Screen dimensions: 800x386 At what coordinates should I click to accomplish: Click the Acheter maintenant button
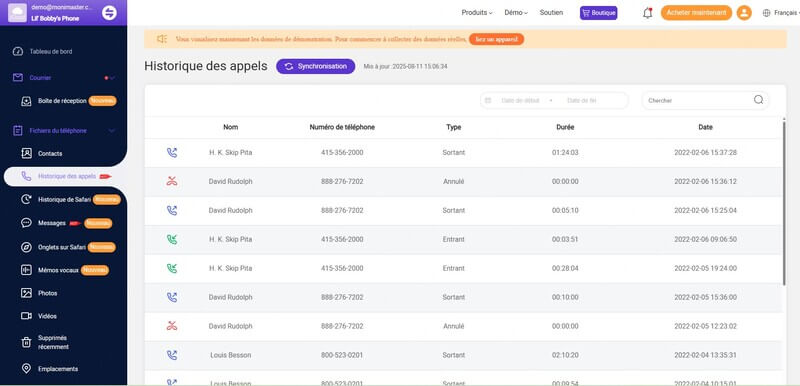click(696, 13)
